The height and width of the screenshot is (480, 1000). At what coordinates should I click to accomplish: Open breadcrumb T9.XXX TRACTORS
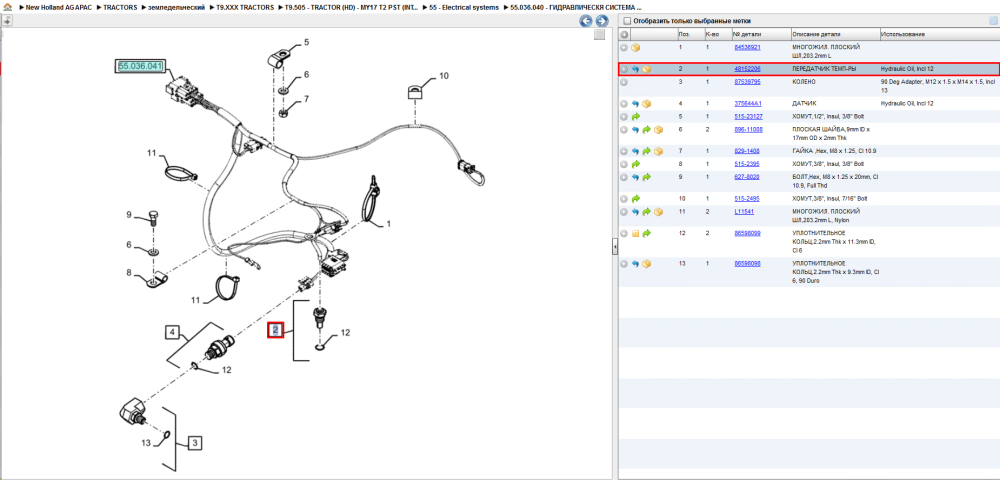click(245, 7)
